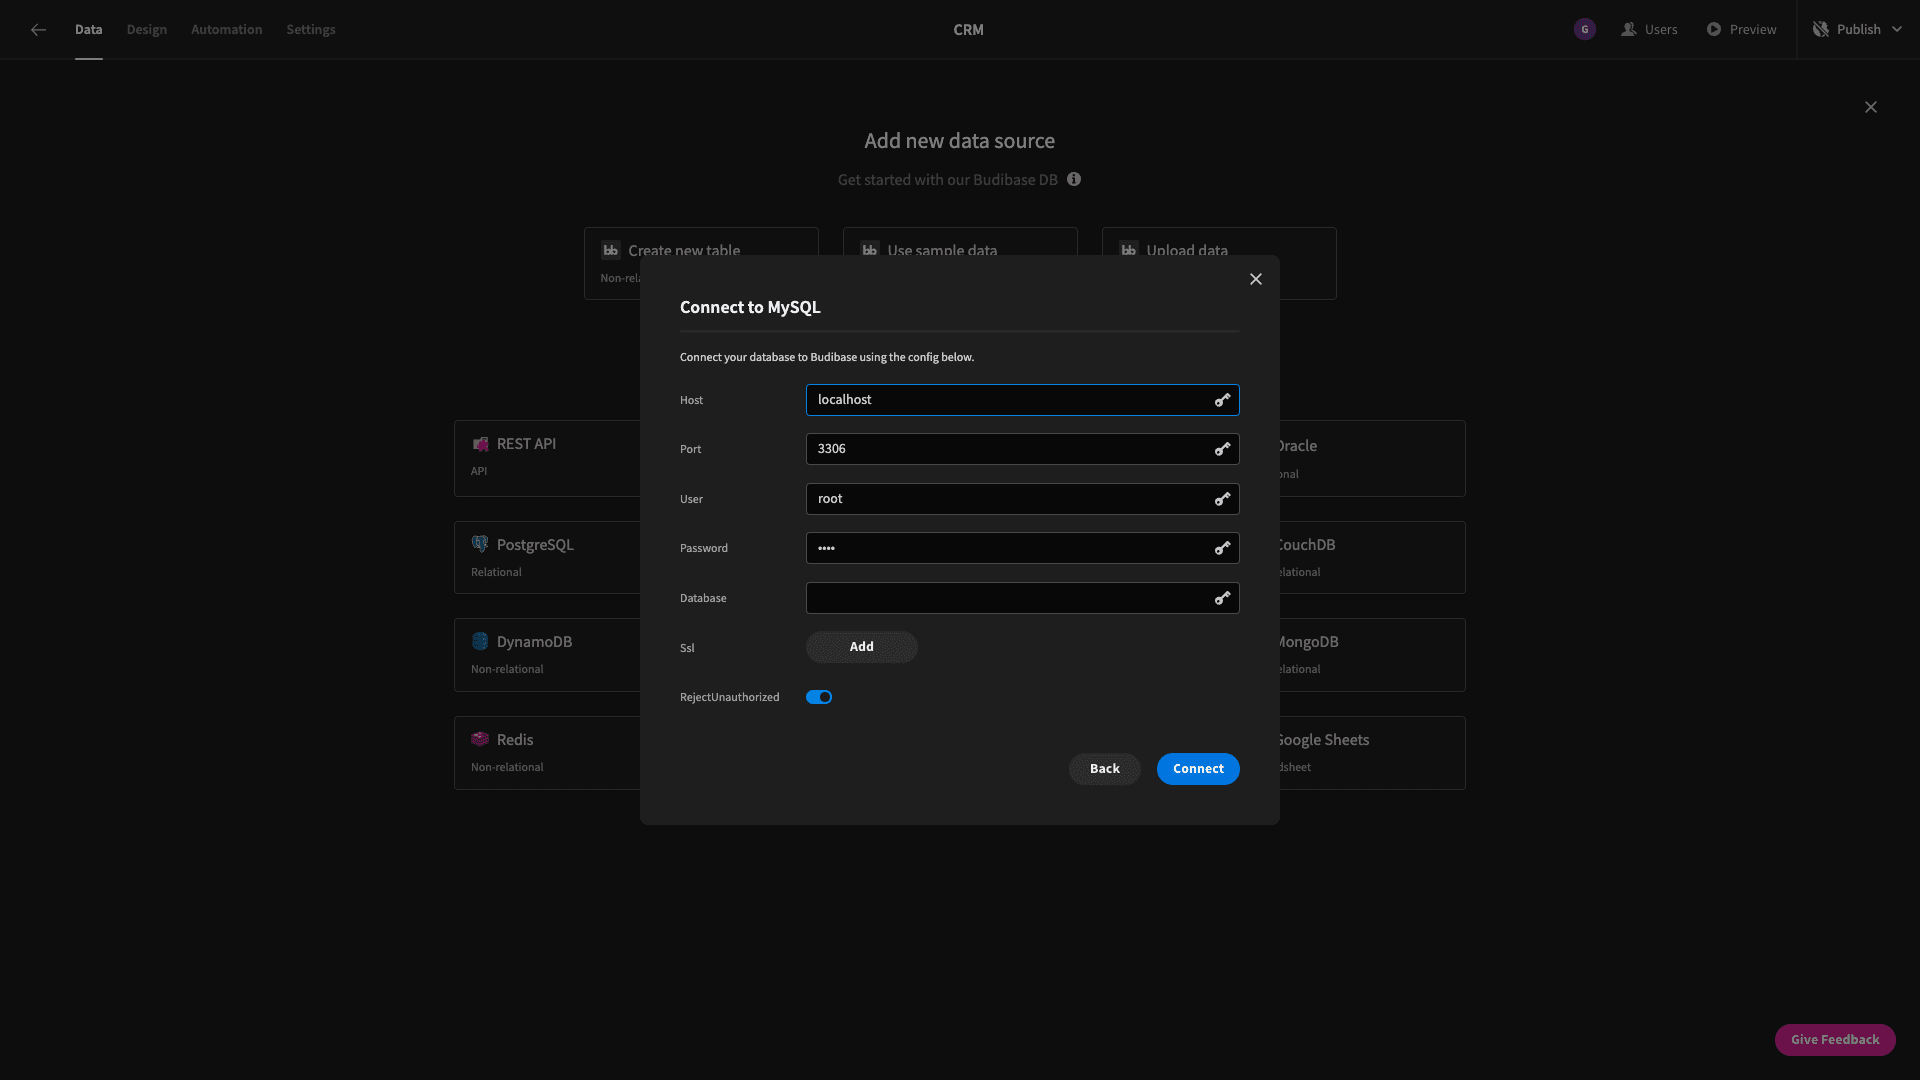Click the Redis card label
Screen dimensions: 1920x1080
(515, 740)
